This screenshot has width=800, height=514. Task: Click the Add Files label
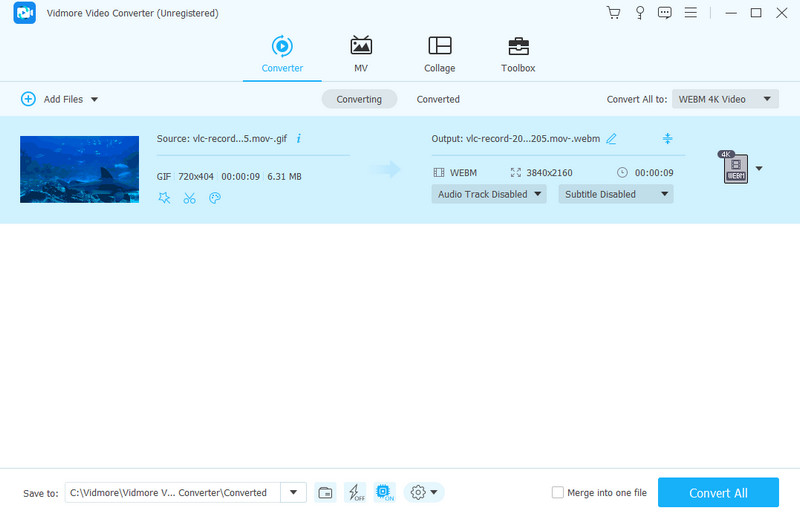coord(63,99)
